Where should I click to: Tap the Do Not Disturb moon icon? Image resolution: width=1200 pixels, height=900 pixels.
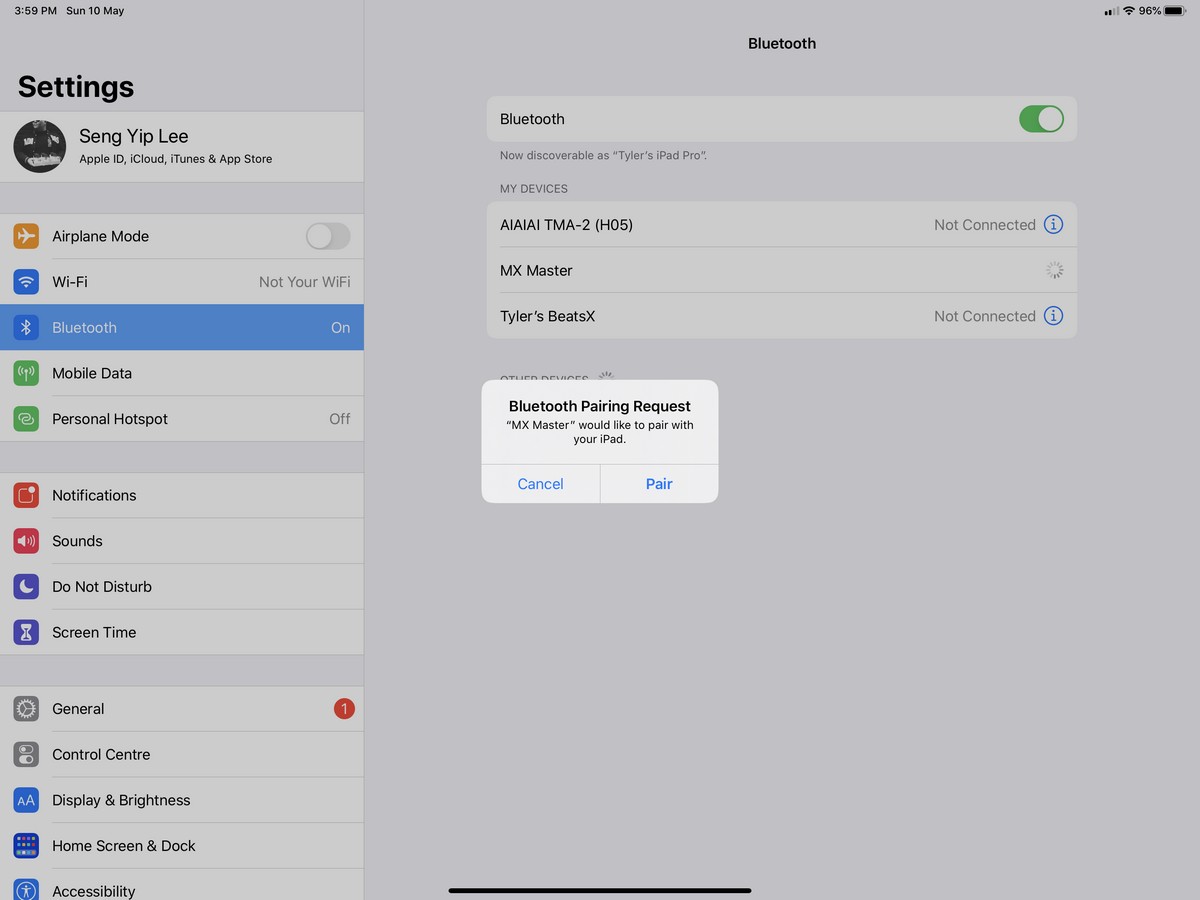pyautogui.click(x=26, y=587)
